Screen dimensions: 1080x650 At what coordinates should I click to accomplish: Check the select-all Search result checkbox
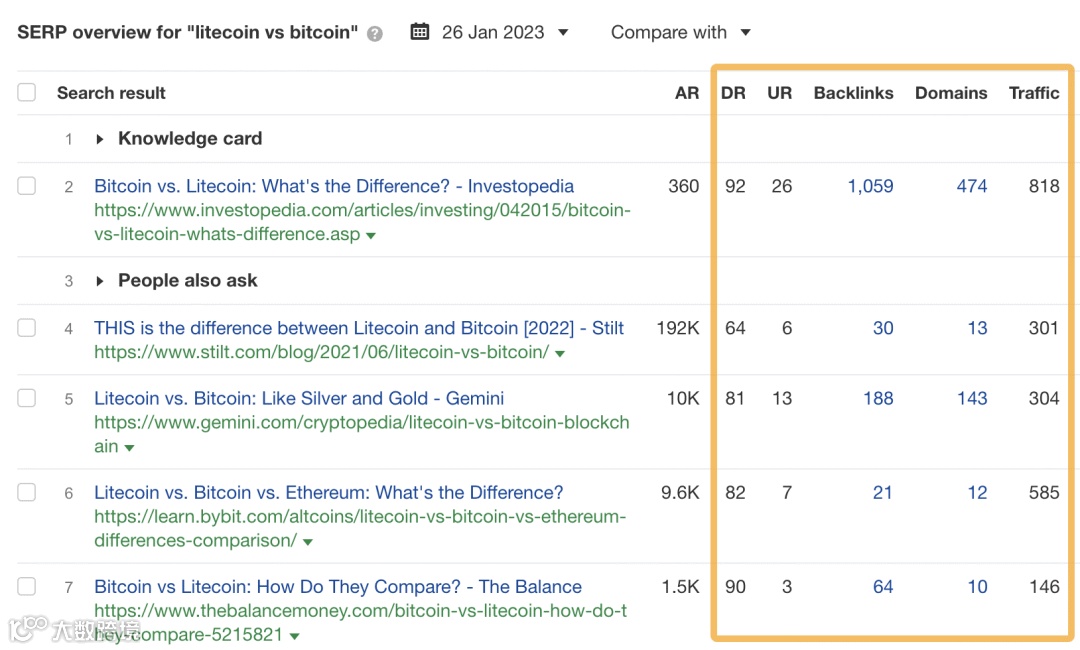pyautogui.click(x=27, y=92)
